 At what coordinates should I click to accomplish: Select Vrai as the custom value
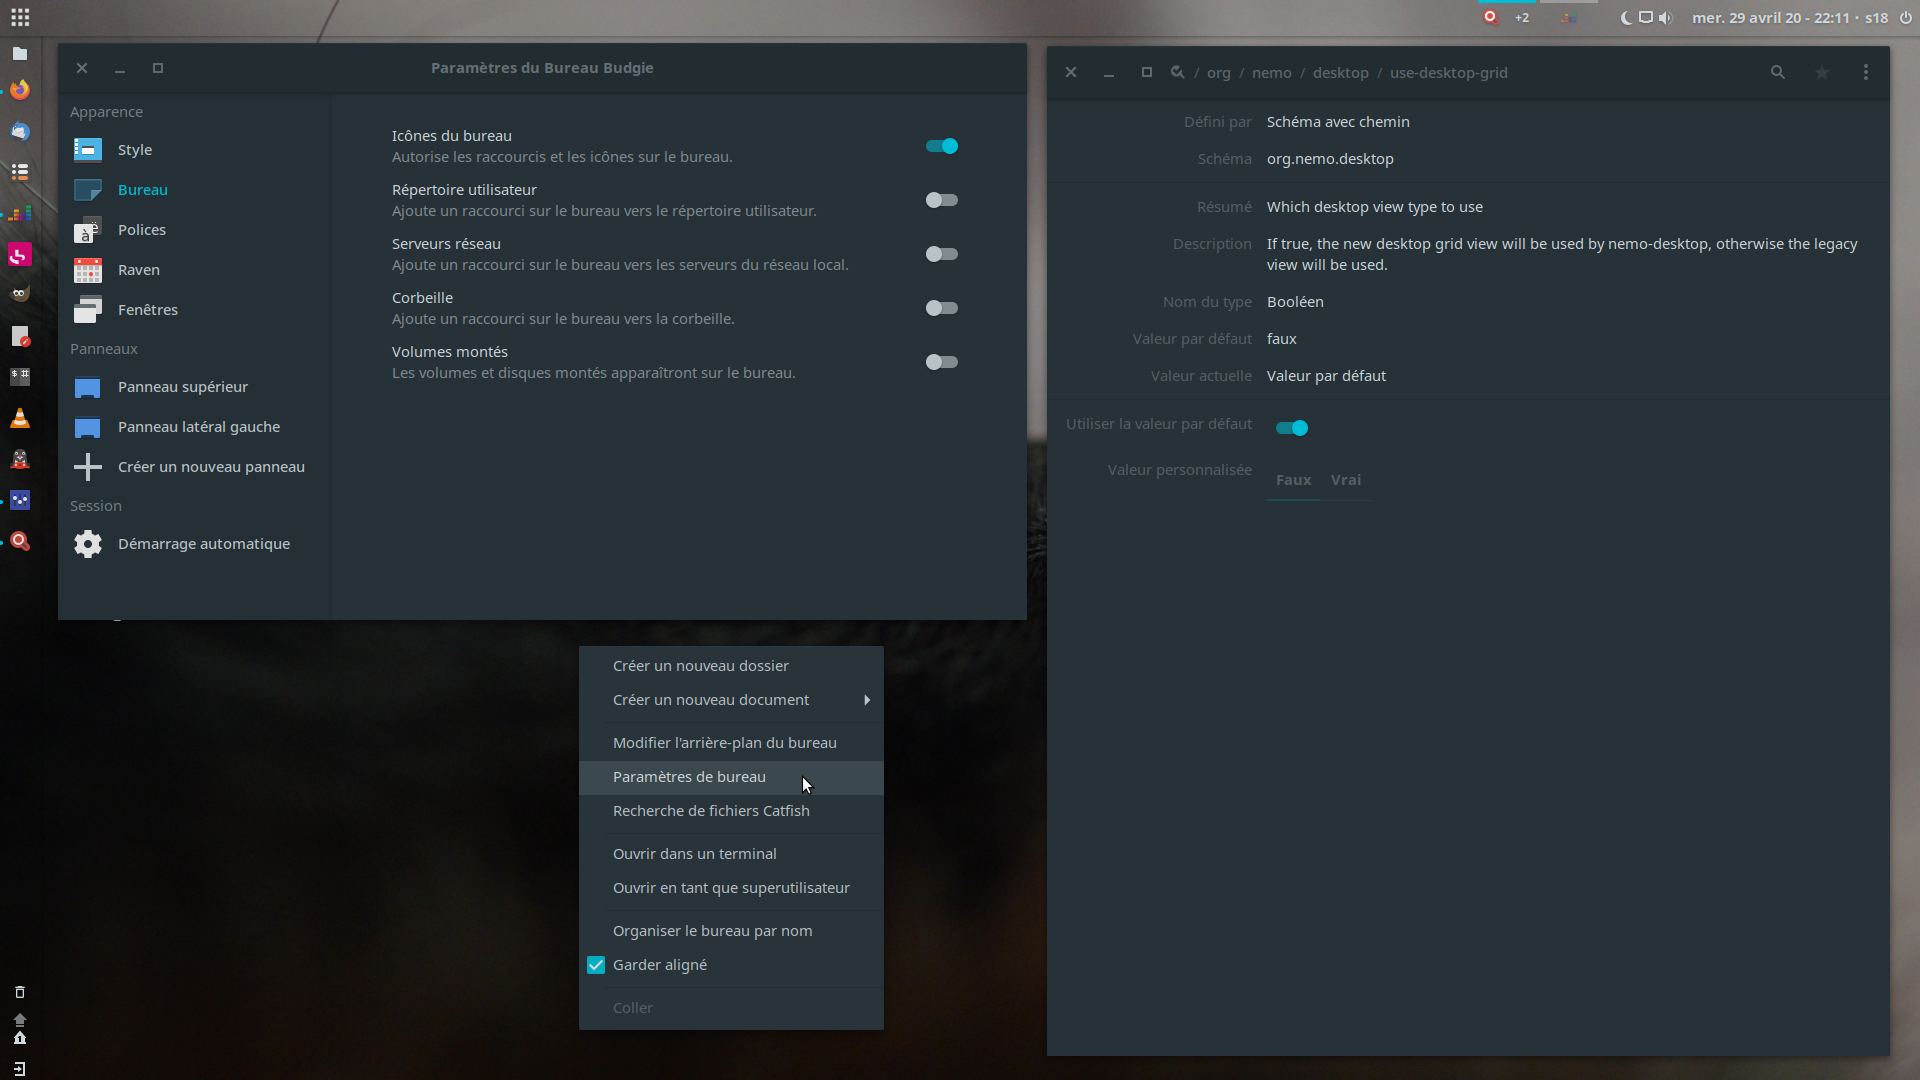[1345, 480]
